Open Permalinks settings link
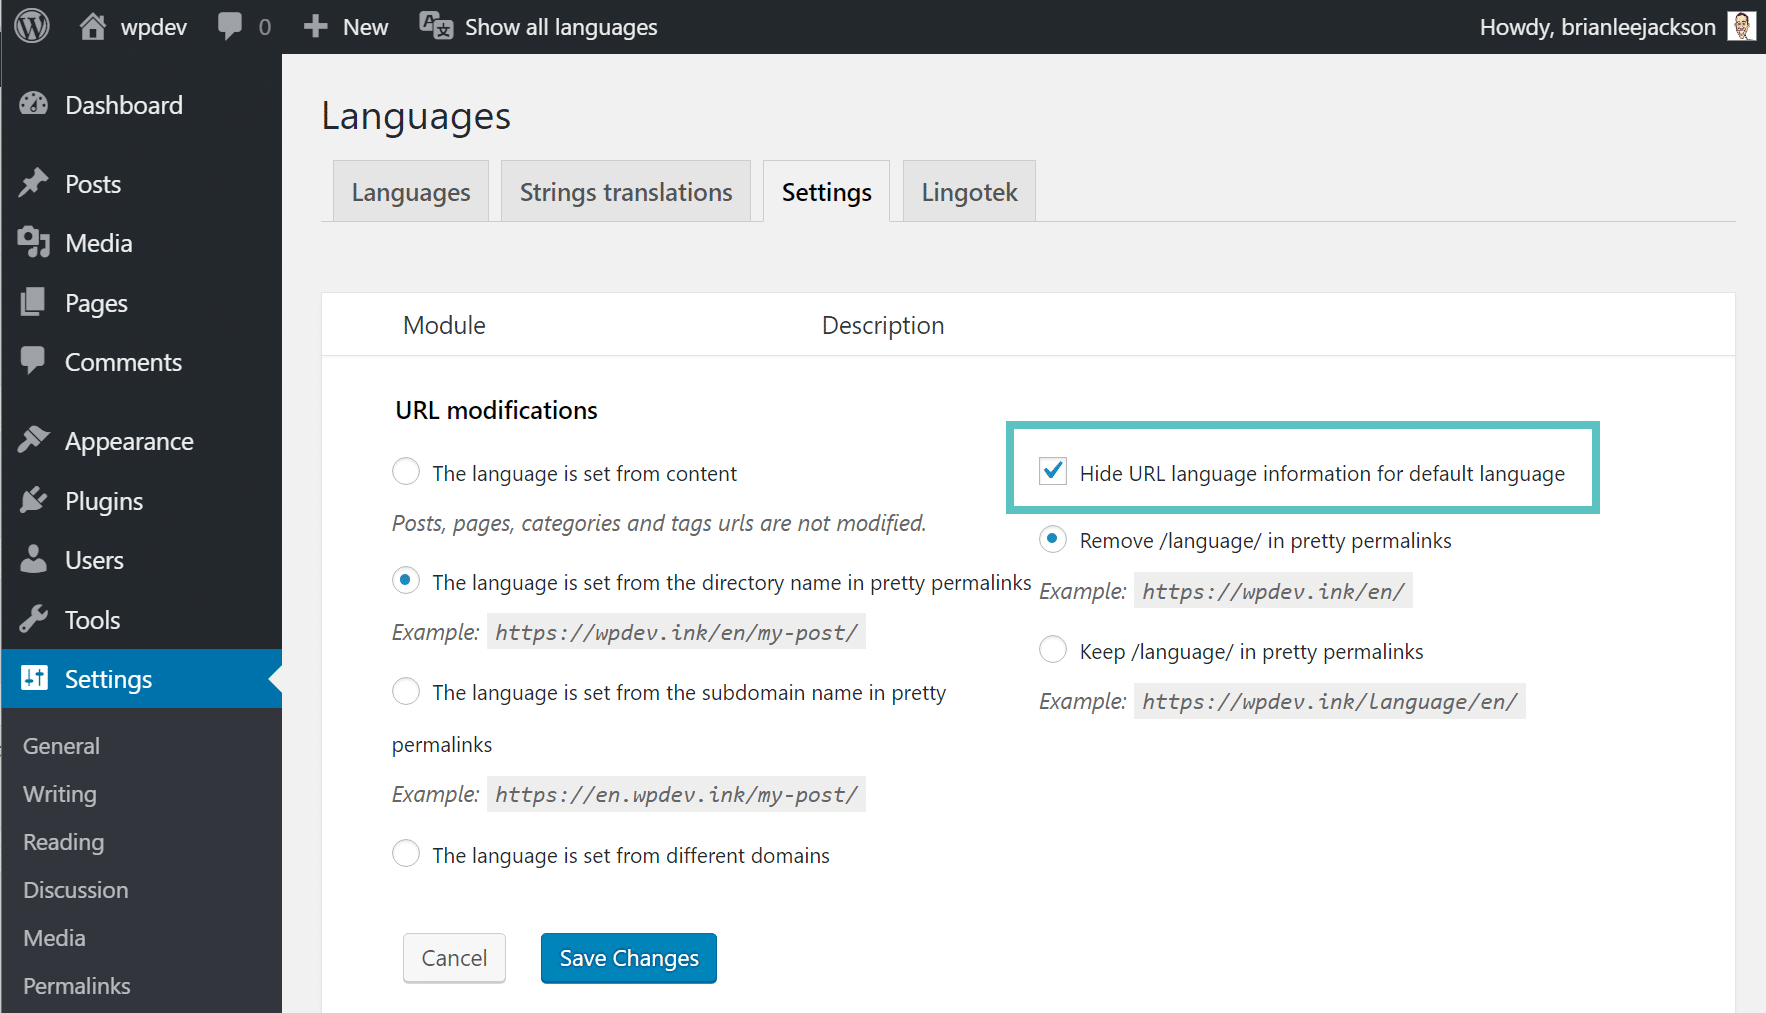The width and height of the screenshot is (1766, 1013). pos(76,985)
